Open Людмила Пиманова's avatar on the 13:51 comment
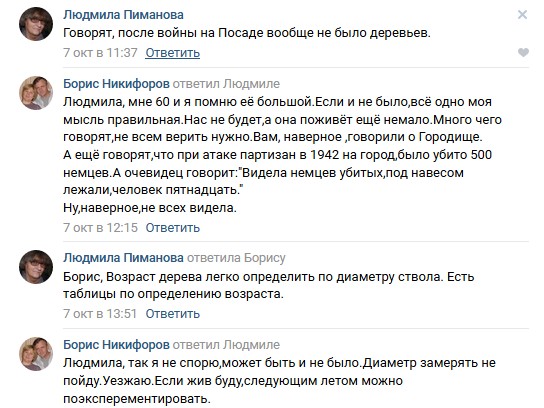544x408 pixels. [36, 267]
